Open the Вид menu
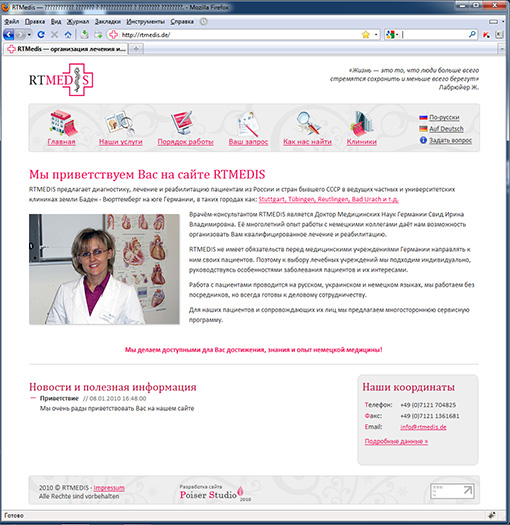Image resolution: width=510 pixels, height=525 pixels. pyautogui.click(x=56, y=21)
